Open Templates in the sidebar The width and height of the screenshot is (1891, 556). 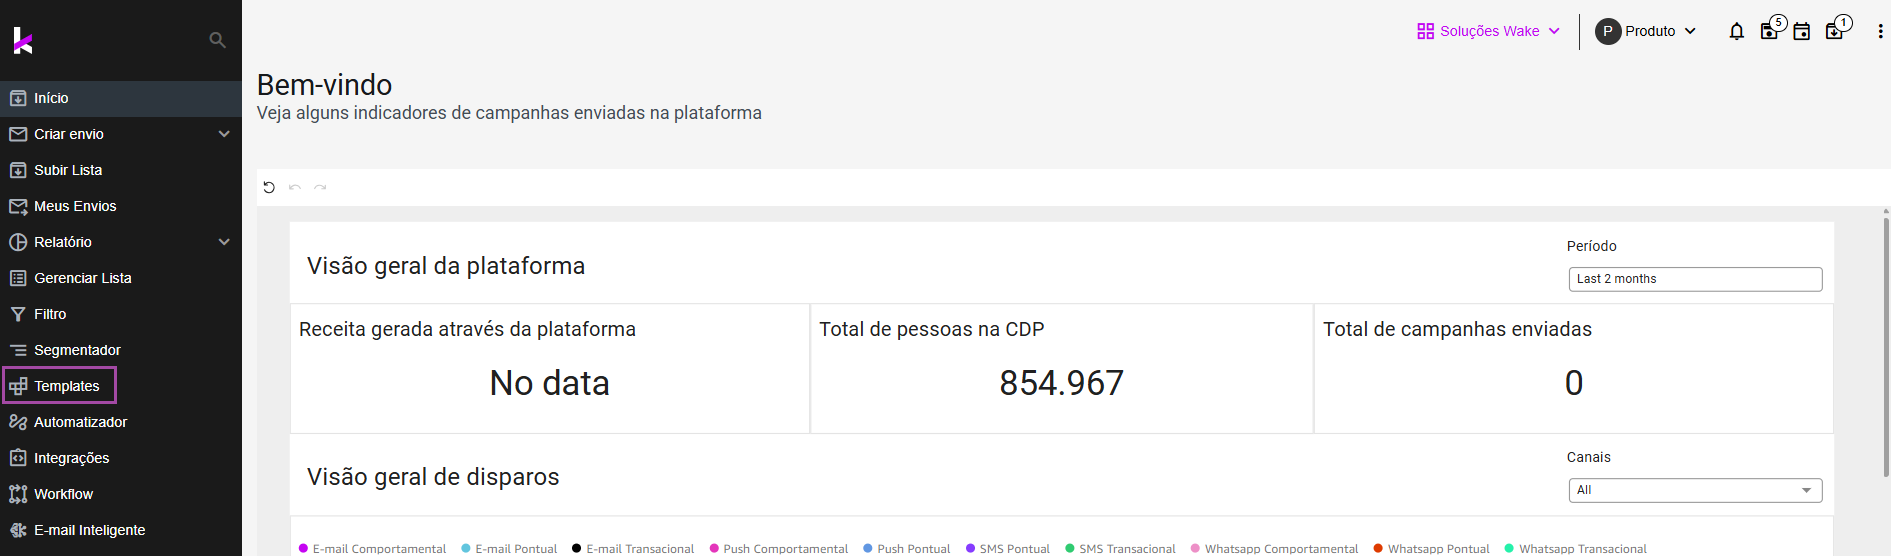[x=59, y=386]
